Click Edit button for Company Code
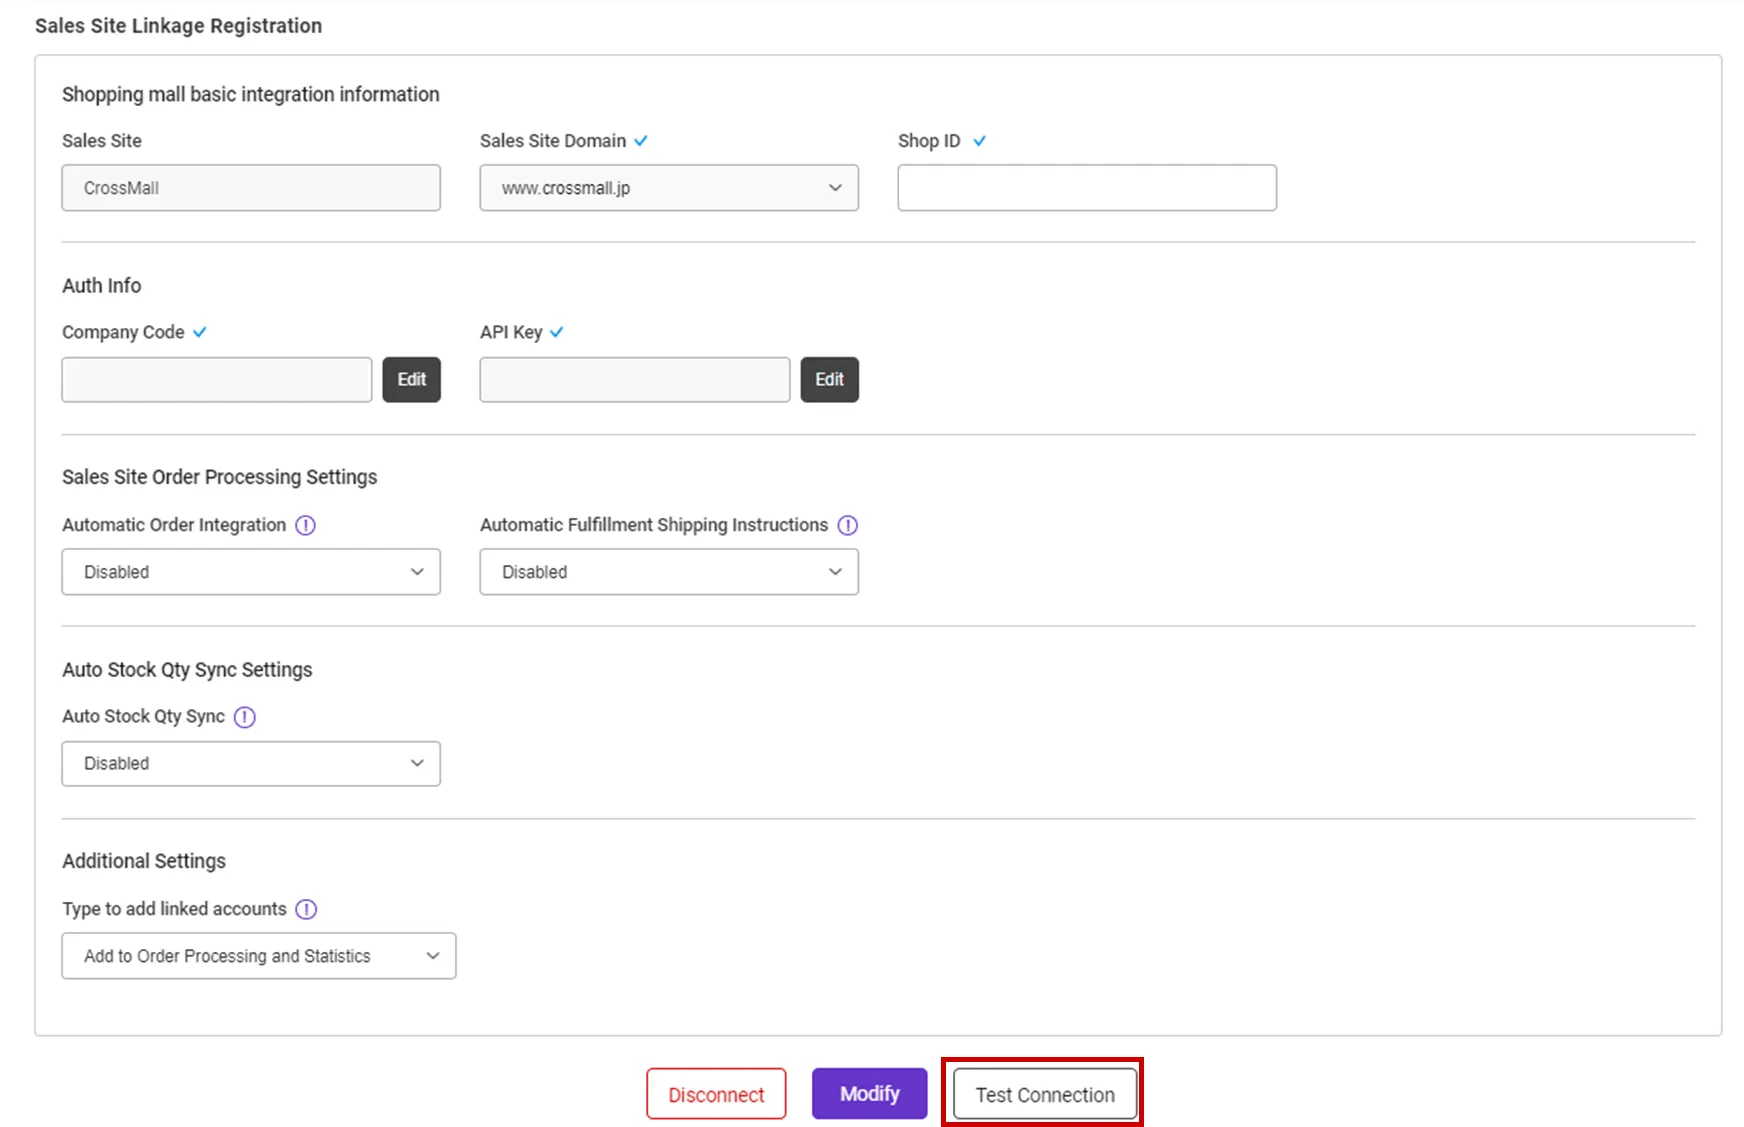 tap(411, 380)
